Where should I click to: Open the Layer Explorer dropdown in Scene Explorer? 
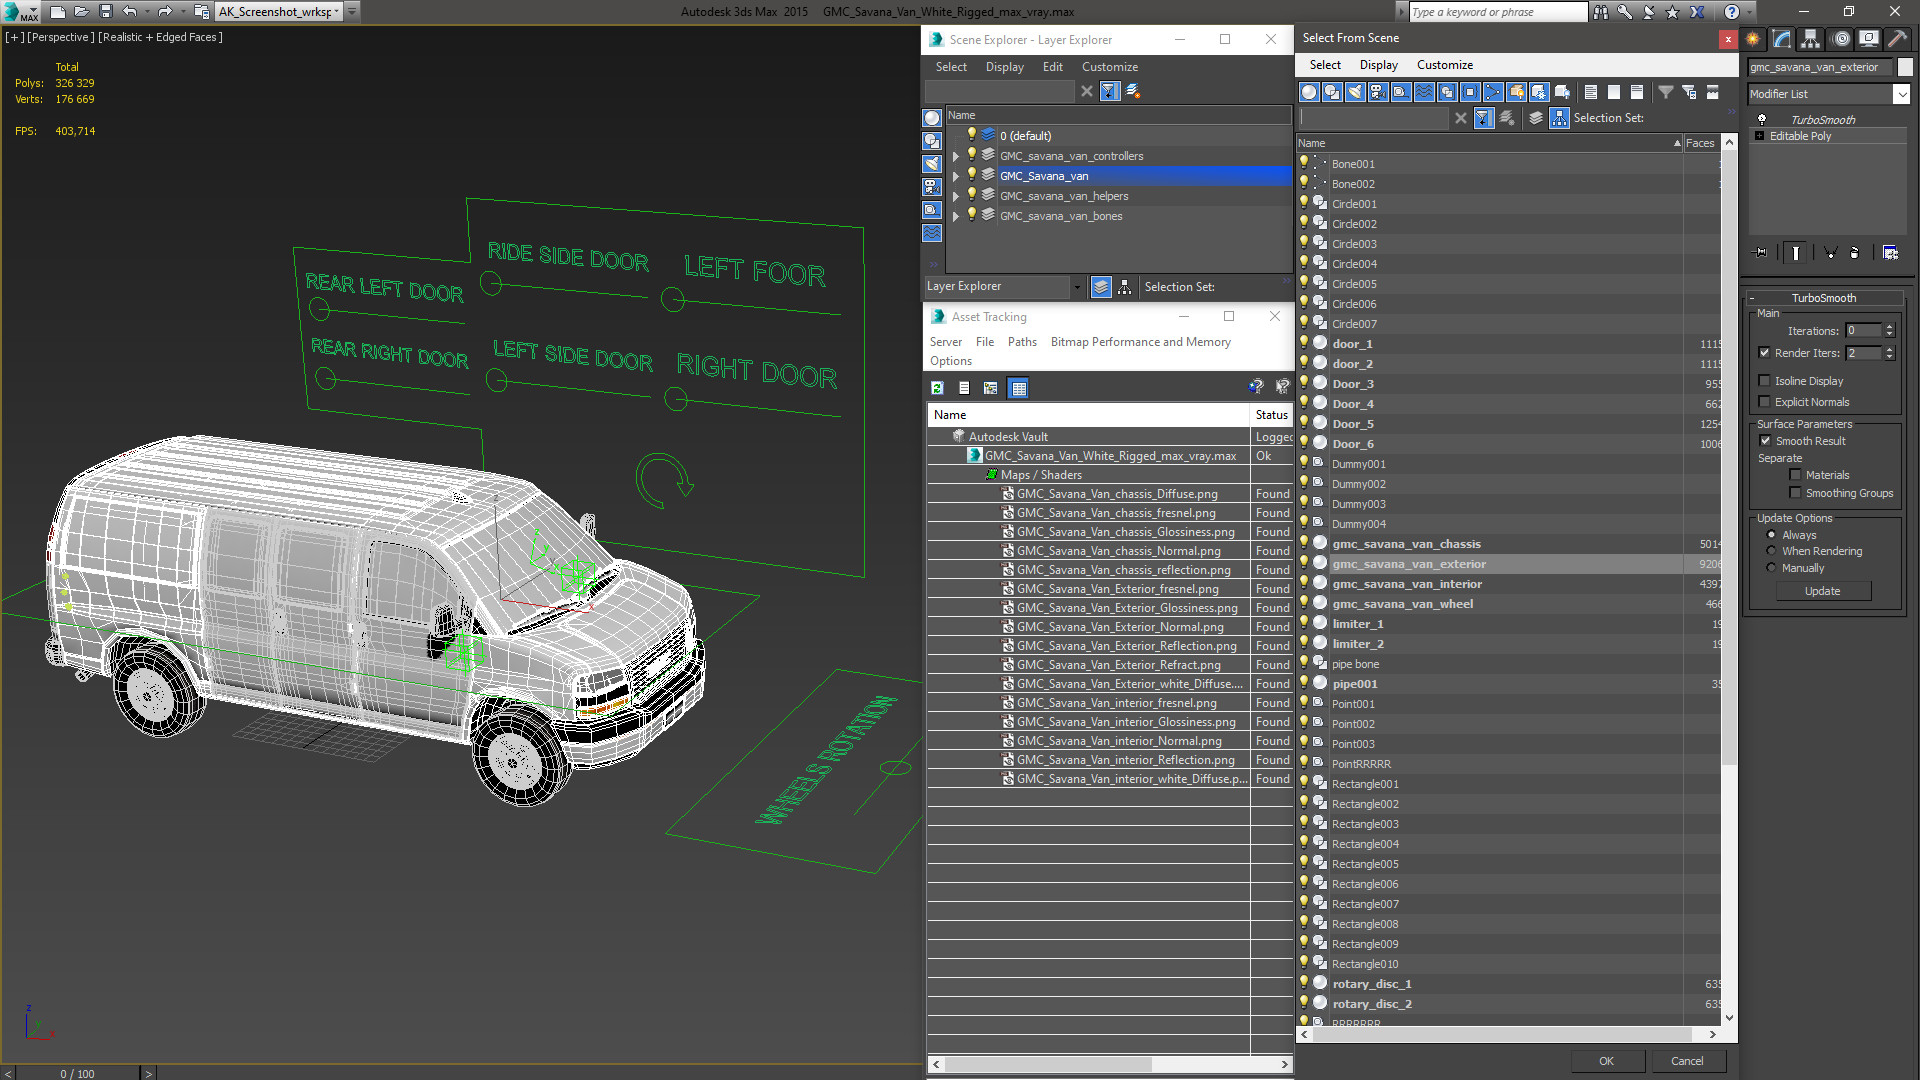pyautogui.click(x=1076, y=287)
